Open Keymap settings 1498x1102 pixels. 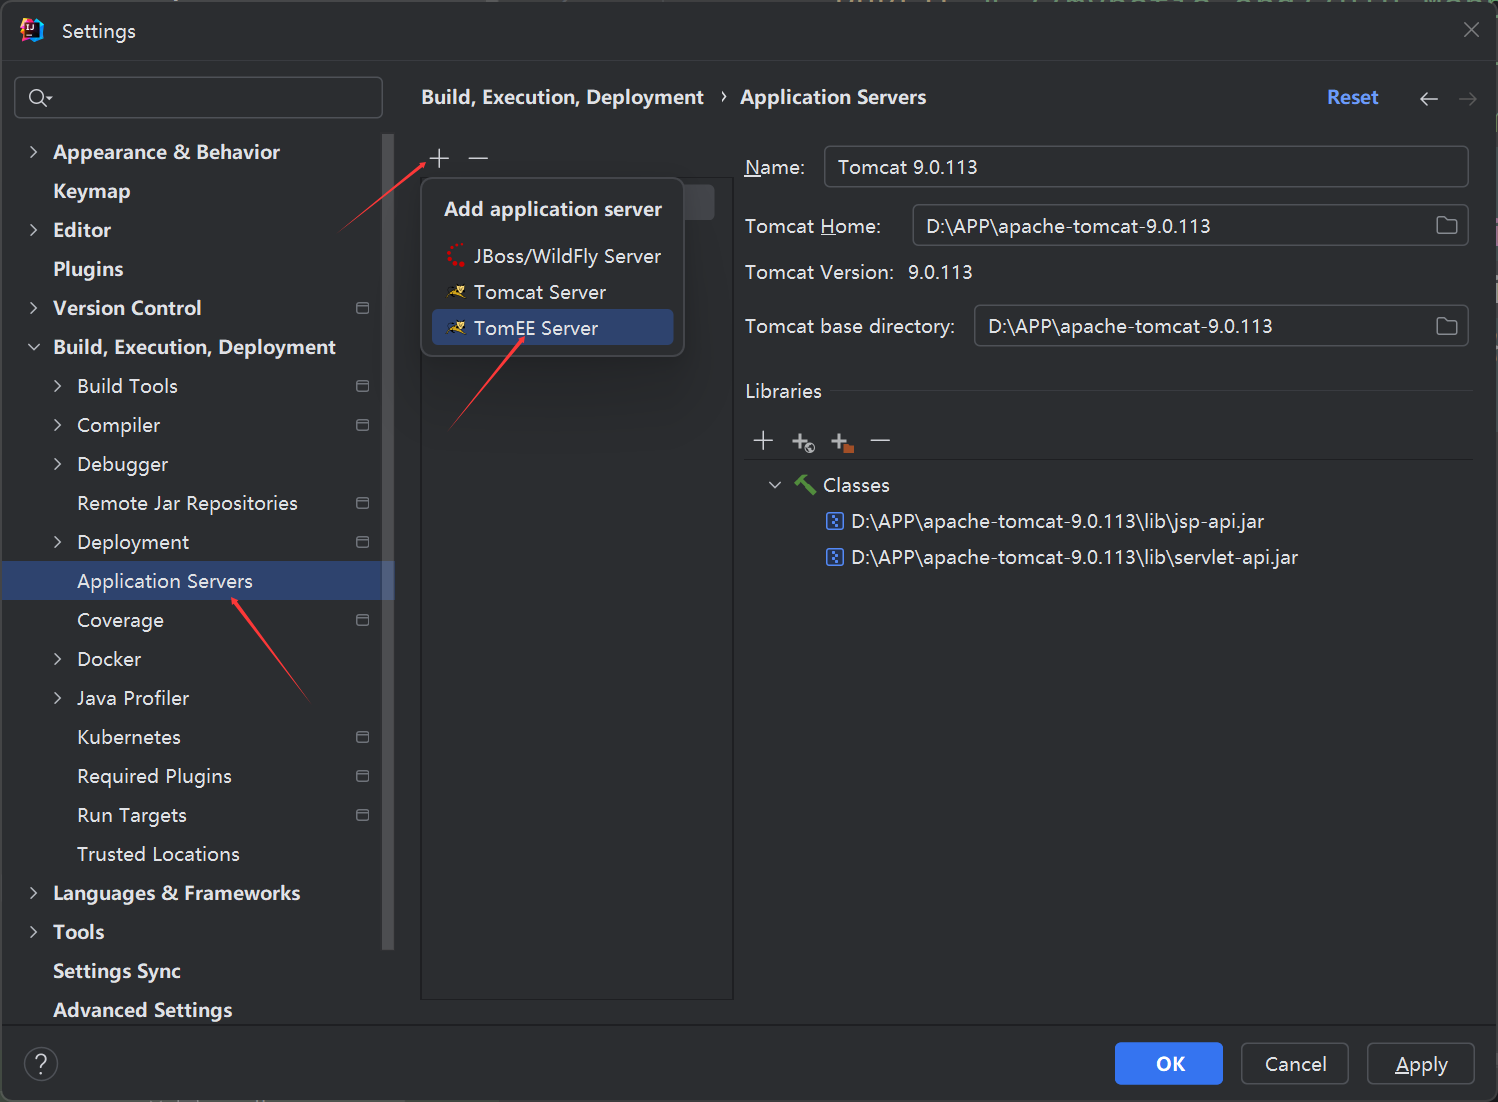click(x=92, y=191)
